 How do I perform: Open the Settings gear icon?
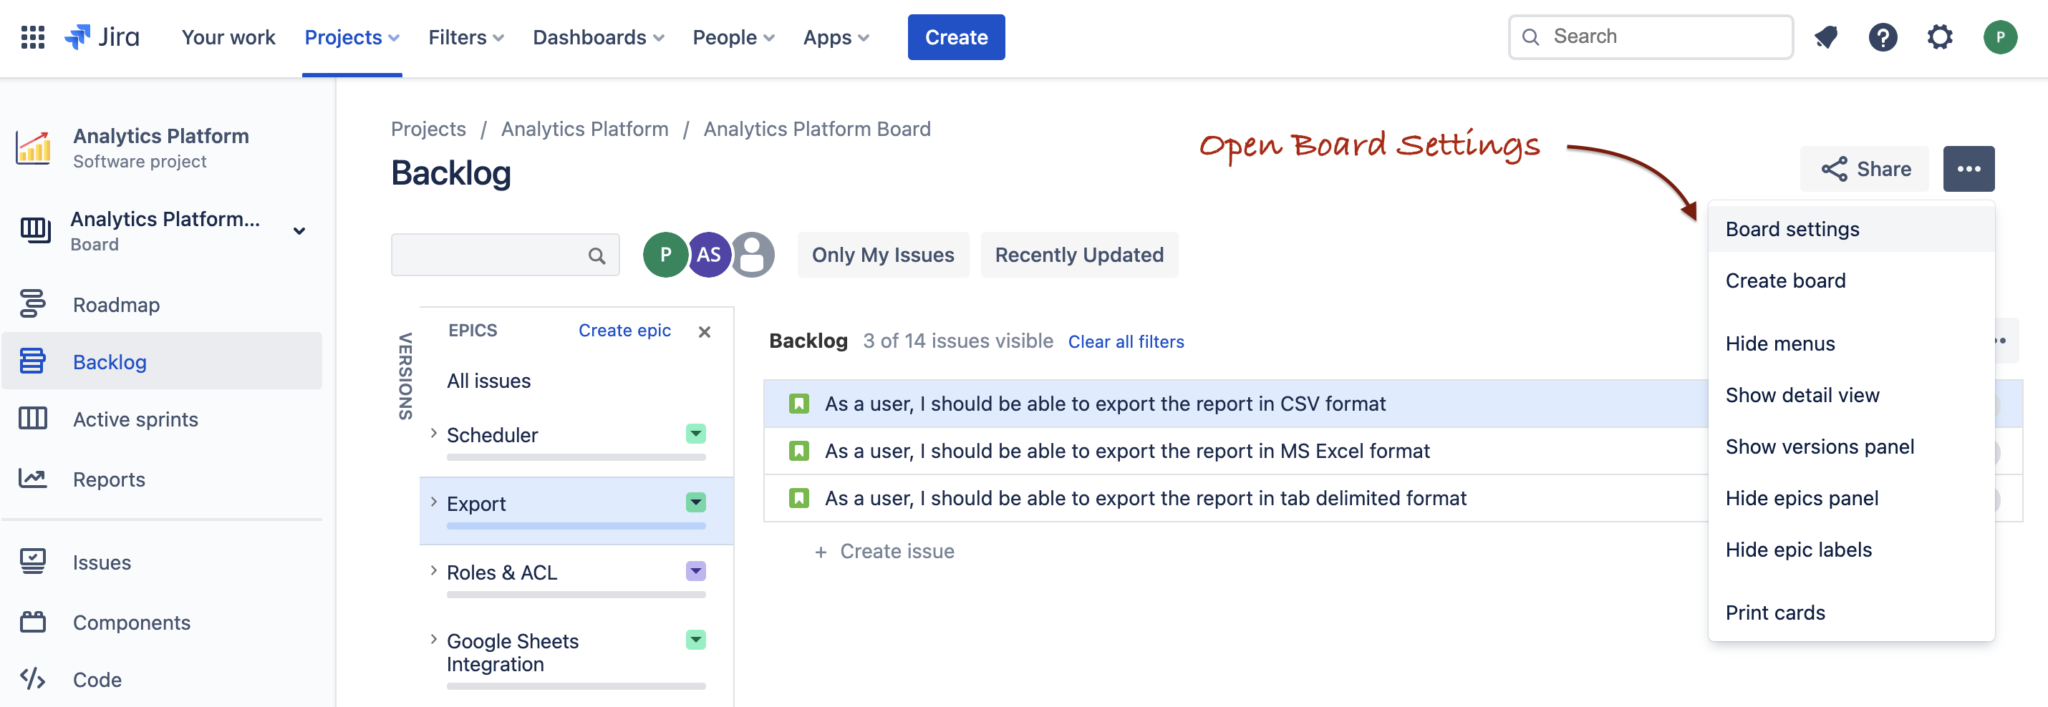pyautogui.click(x=1940, y=37)
